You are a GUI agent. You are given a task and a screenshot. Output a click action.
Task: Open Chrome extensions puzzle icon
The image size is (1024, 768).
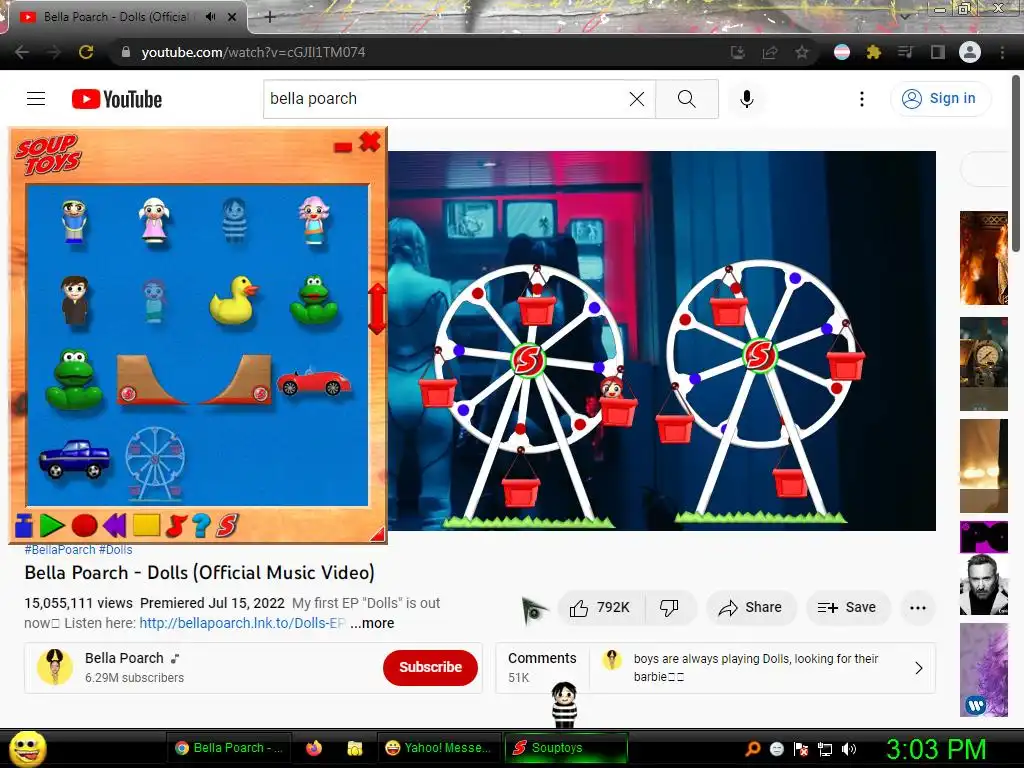coord(874,52)
